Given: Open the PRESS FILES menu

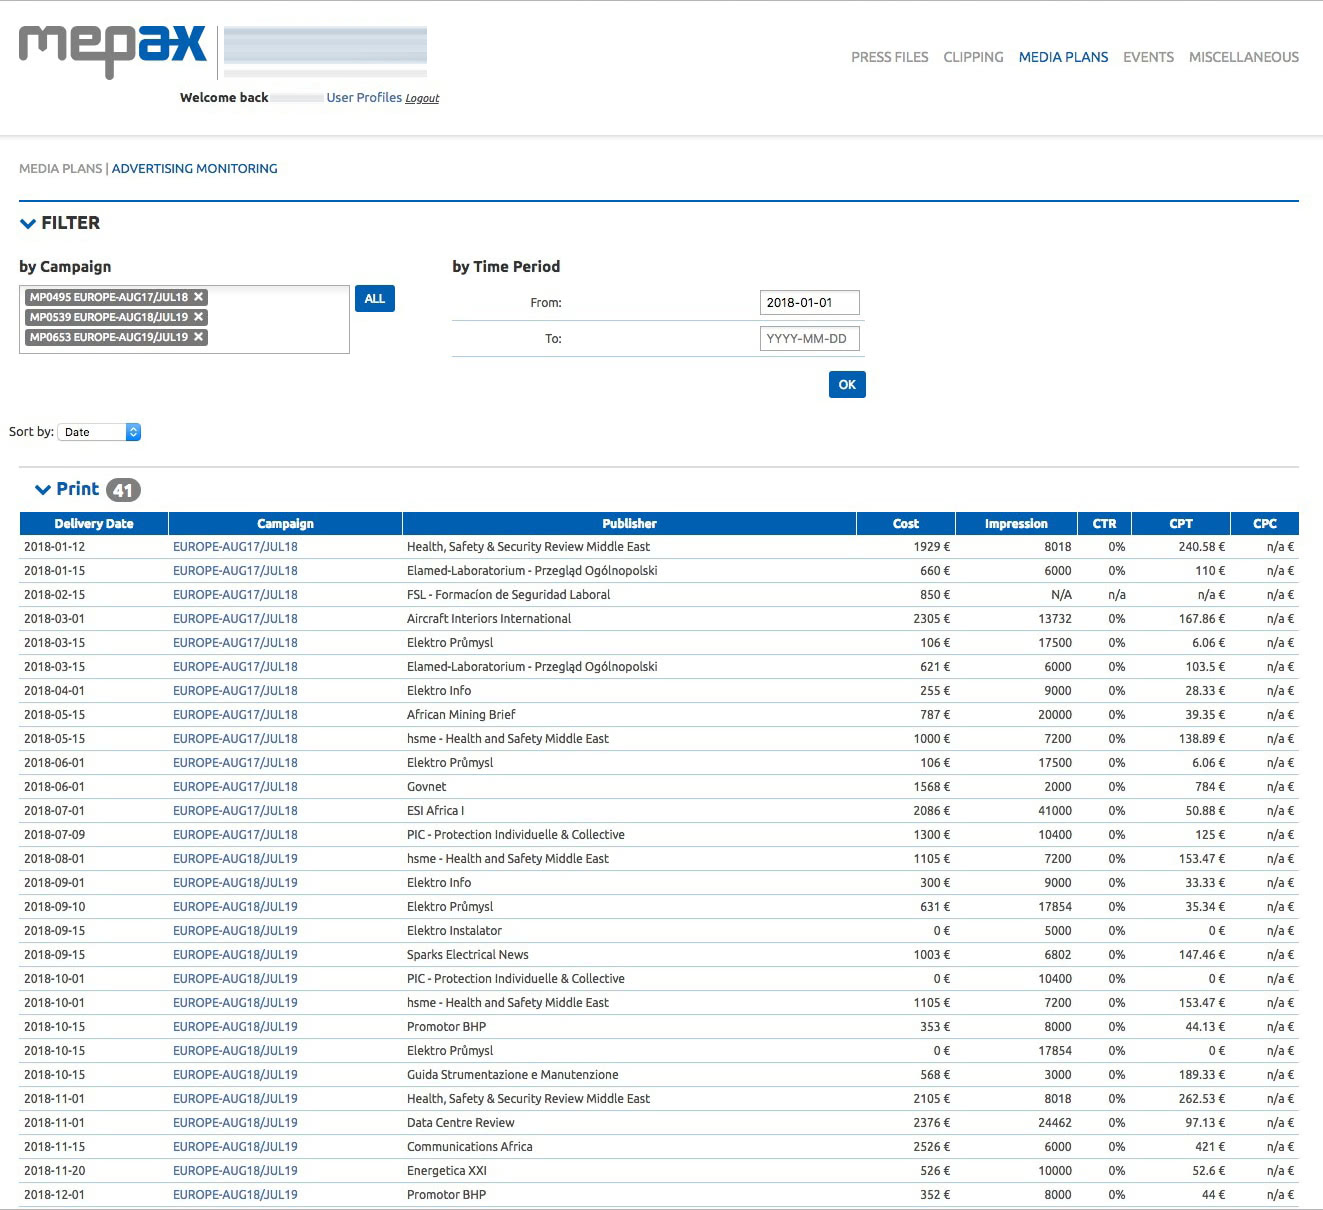Looking at the screenshot, I should click(890, 57).
